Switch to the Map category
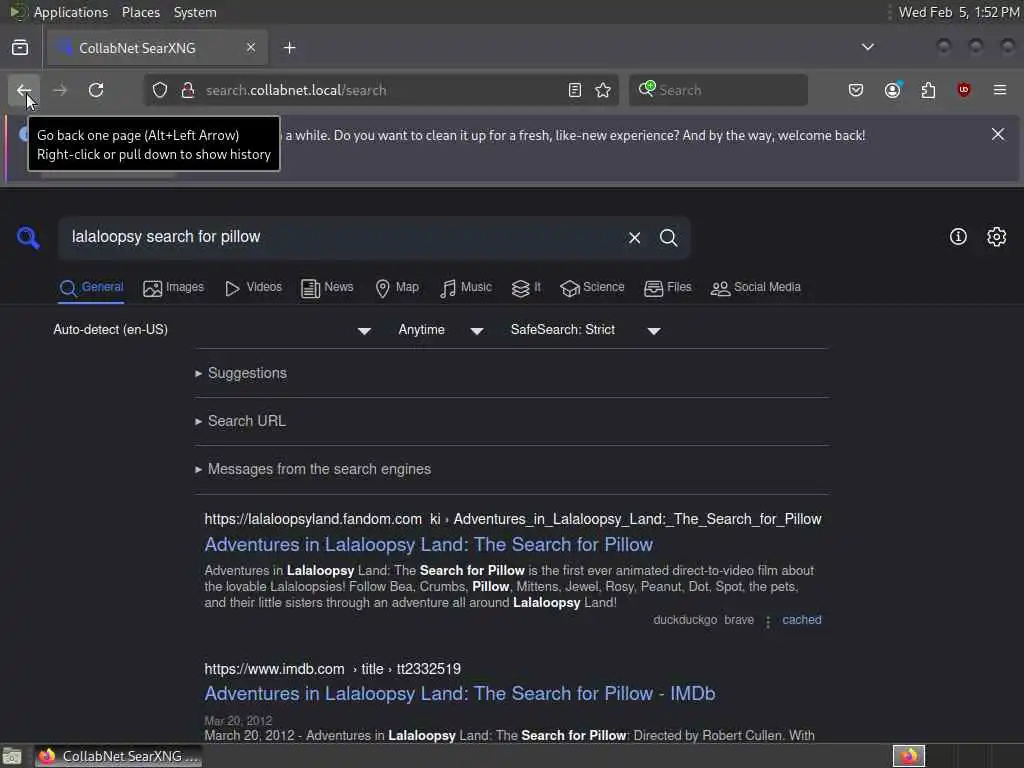This screenshot has width=1024, height=768. (x=397, y=287)
